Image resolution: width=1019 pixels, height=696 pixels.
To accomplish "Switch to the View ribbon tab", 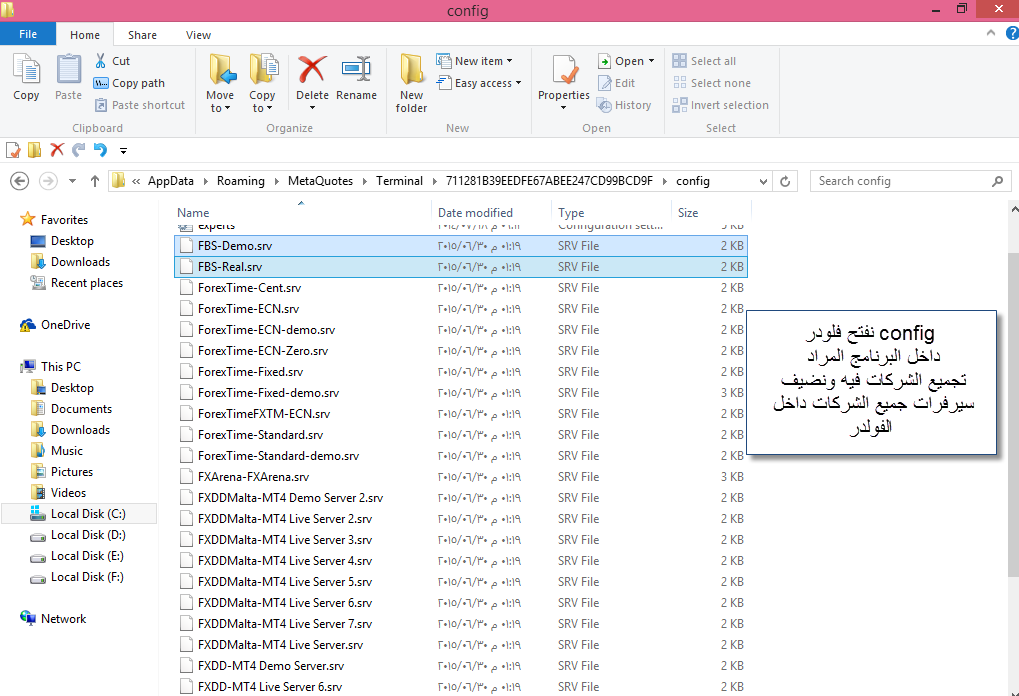I will pyautogui.click(x=198, y=35).
